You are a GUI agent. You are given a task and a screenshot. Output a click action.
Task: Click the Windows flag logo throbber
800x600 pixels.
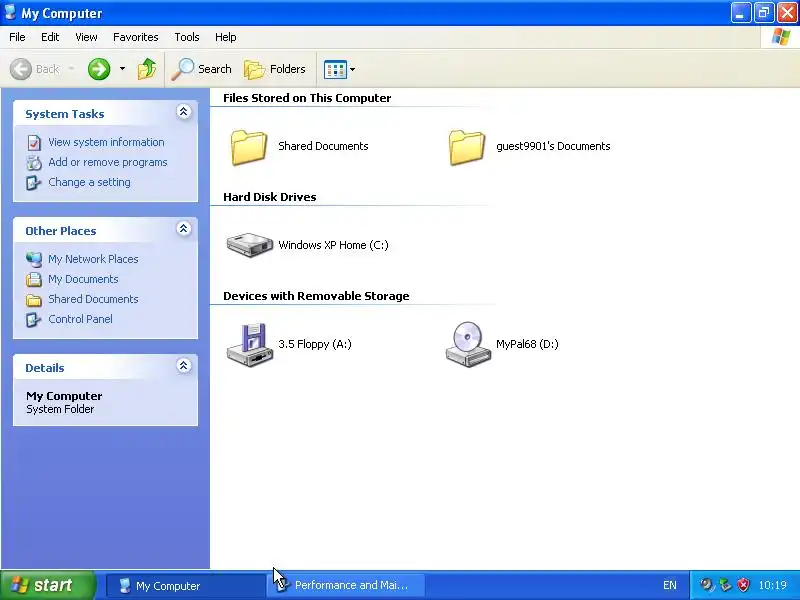click(x=781, y=37)
